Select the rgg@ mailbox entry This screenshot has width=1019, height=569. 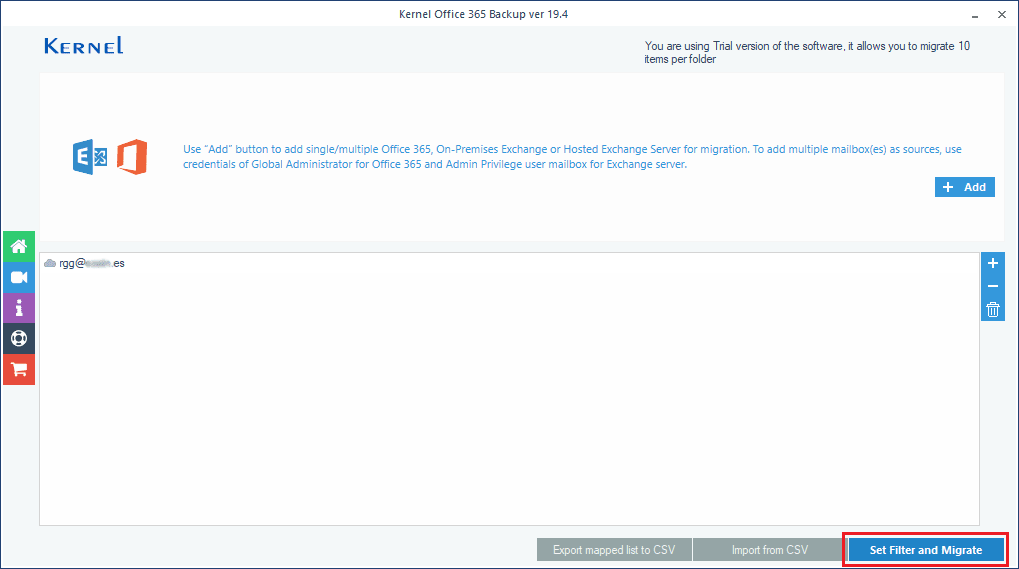tap(92, 263)
